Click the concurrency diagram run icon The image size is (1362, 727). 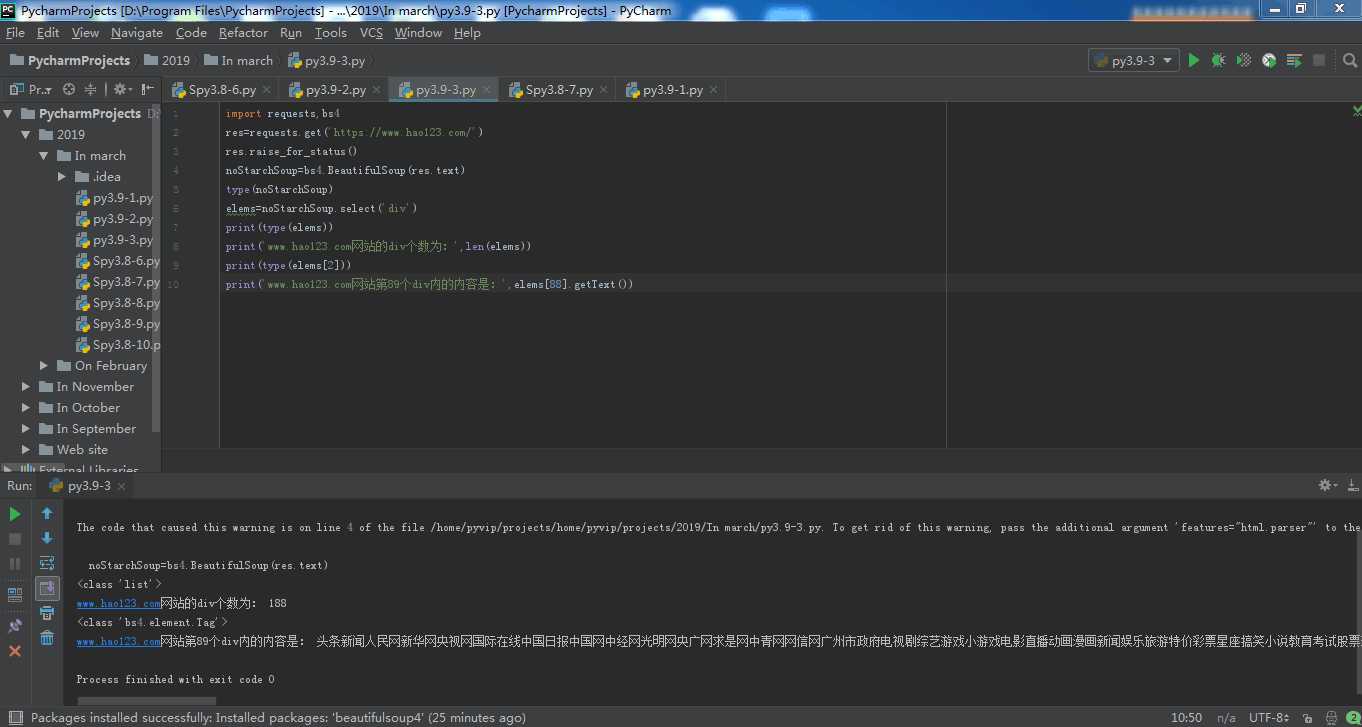(1294, 60)
